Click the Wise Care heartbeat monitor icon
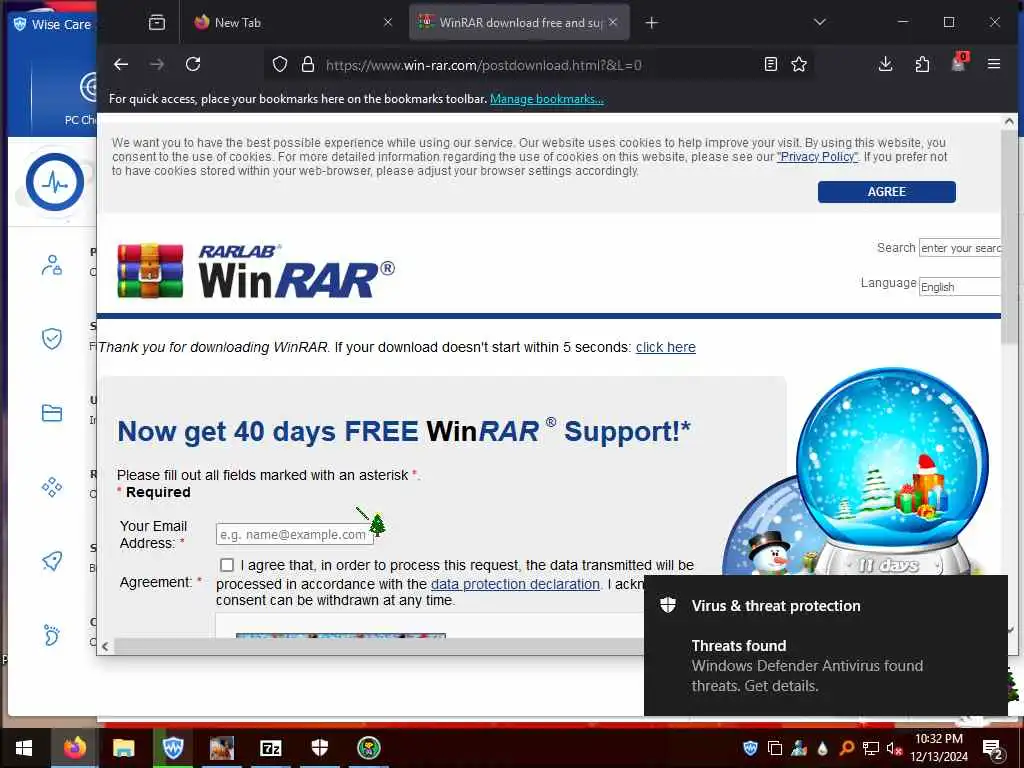This screenshot has width=1024, height=768. (x=55, y=182)
